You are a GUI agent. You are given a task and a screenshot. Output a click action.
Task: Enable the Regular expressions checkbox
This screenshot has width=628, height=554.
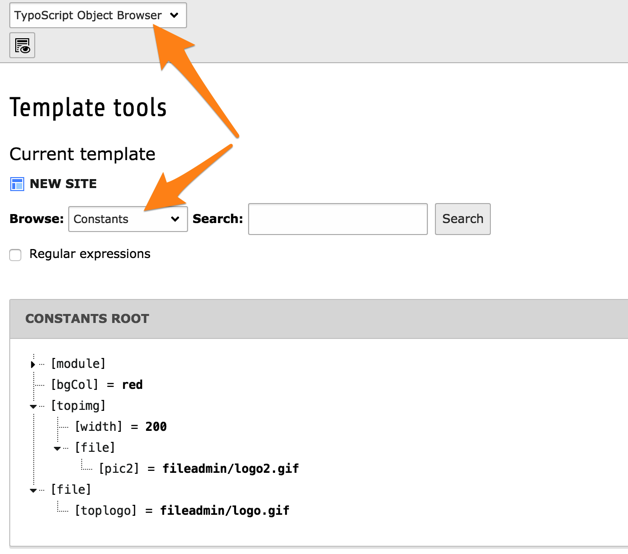coord(15,255)
